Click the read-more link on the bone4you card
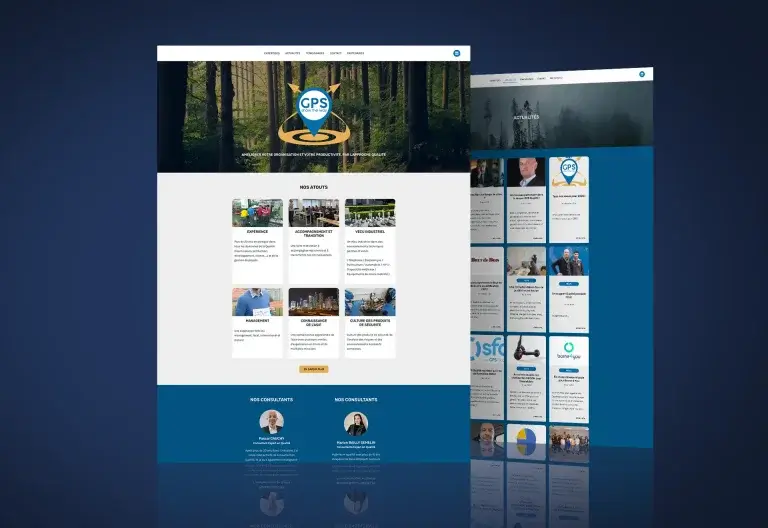768x528 pixels. point(580,418)
